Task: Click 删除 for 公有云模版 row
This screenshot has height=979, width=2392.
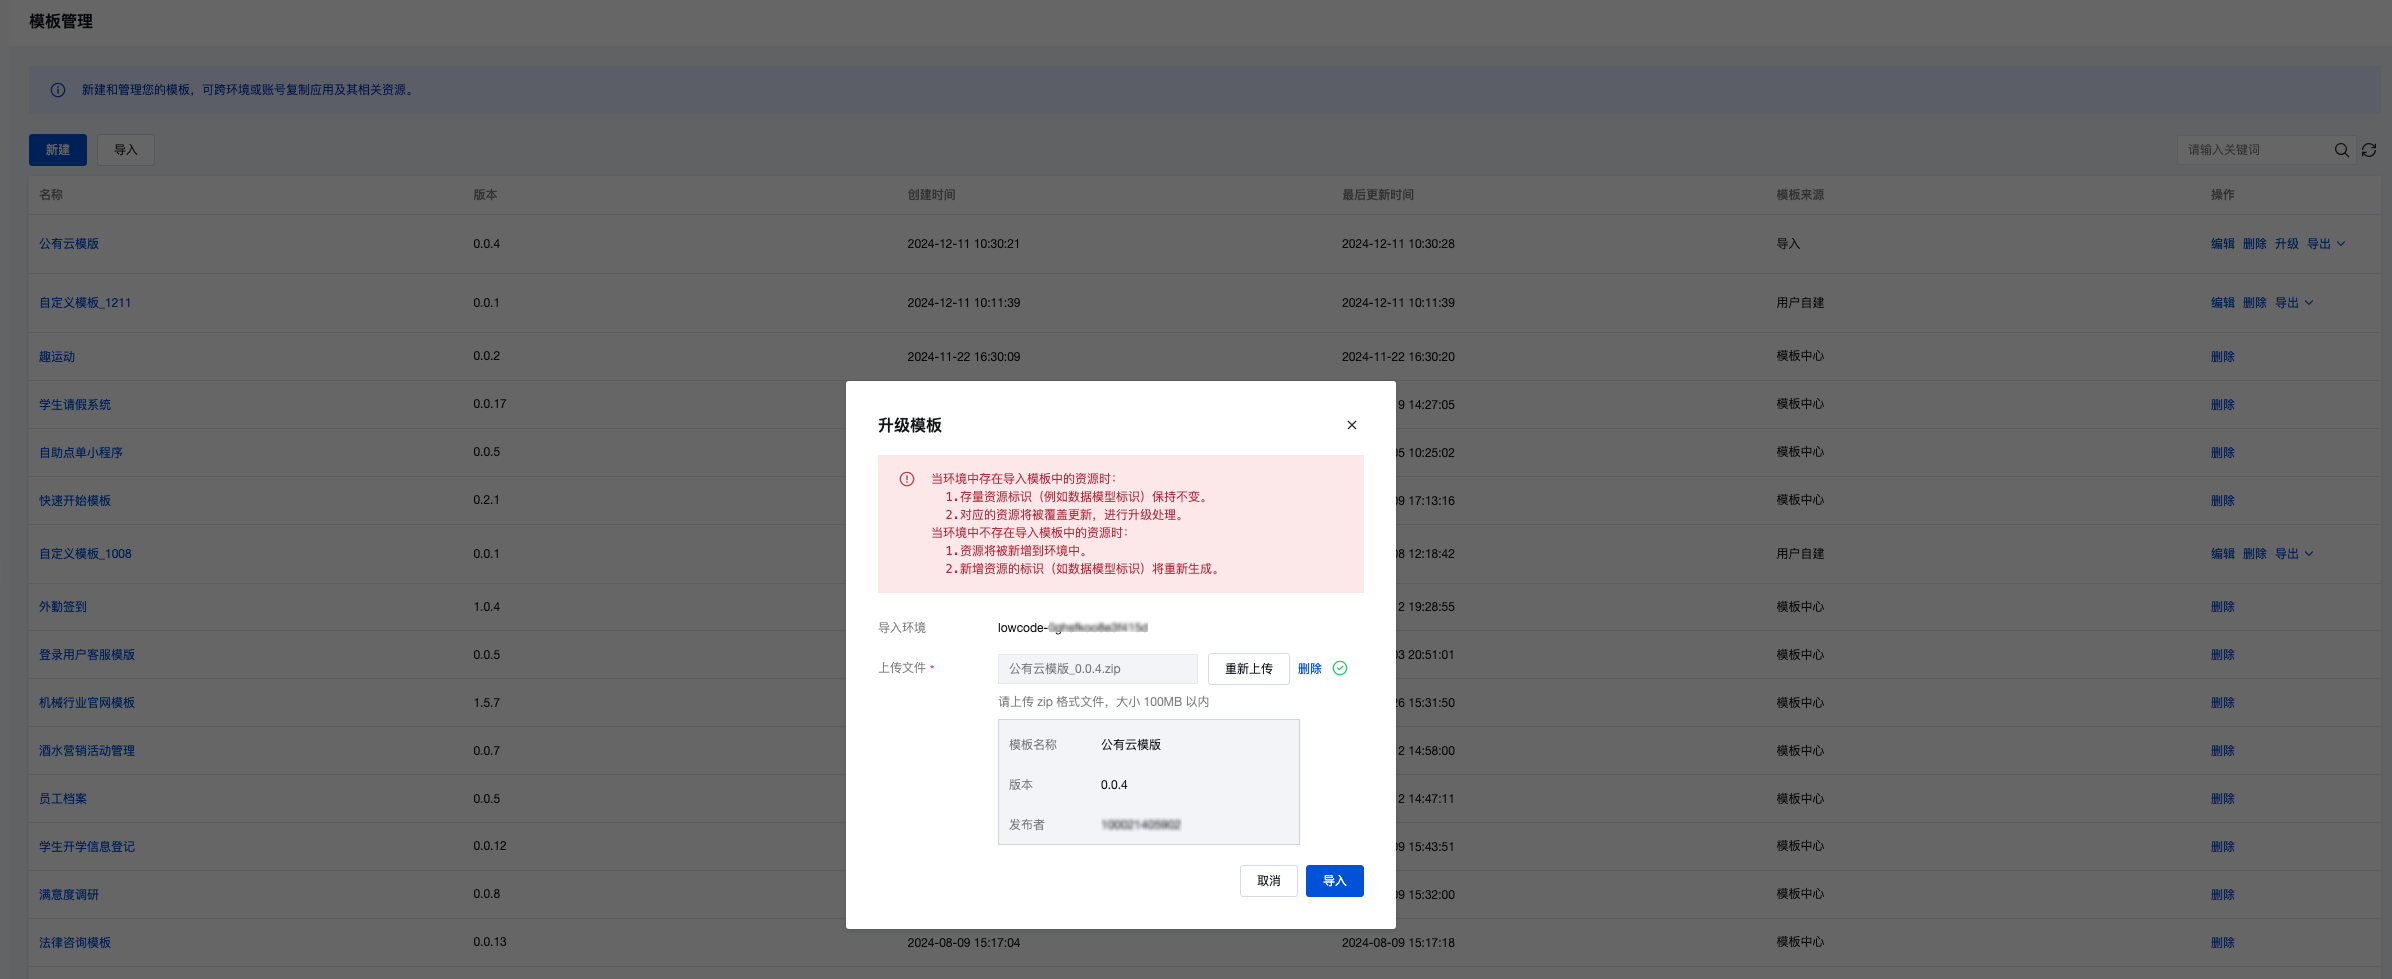Action: pyautogui.click(x=2254, y=244)
